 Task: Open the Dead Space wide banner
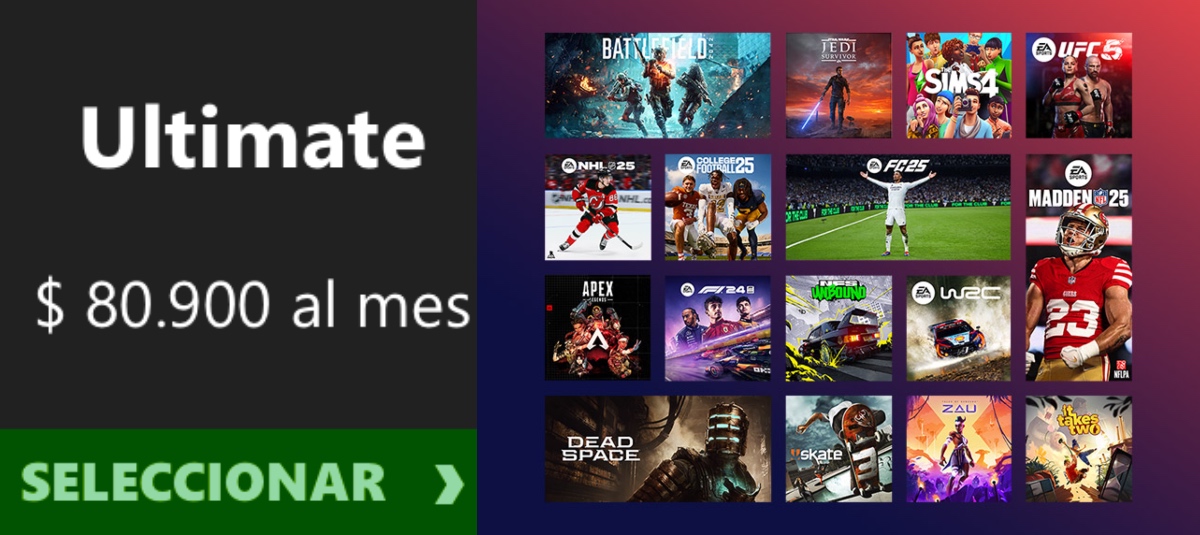pos(657,449)
